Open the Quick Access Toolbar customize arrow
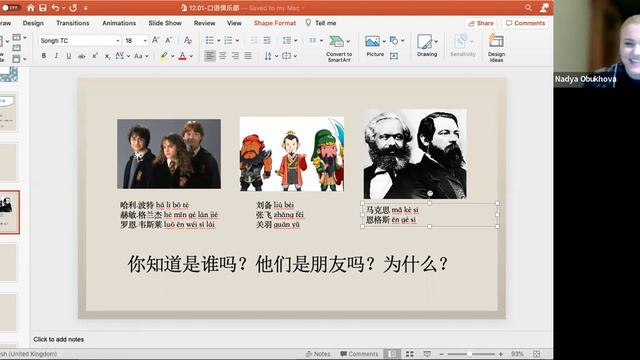640x360 pixels. pos(86,7)
